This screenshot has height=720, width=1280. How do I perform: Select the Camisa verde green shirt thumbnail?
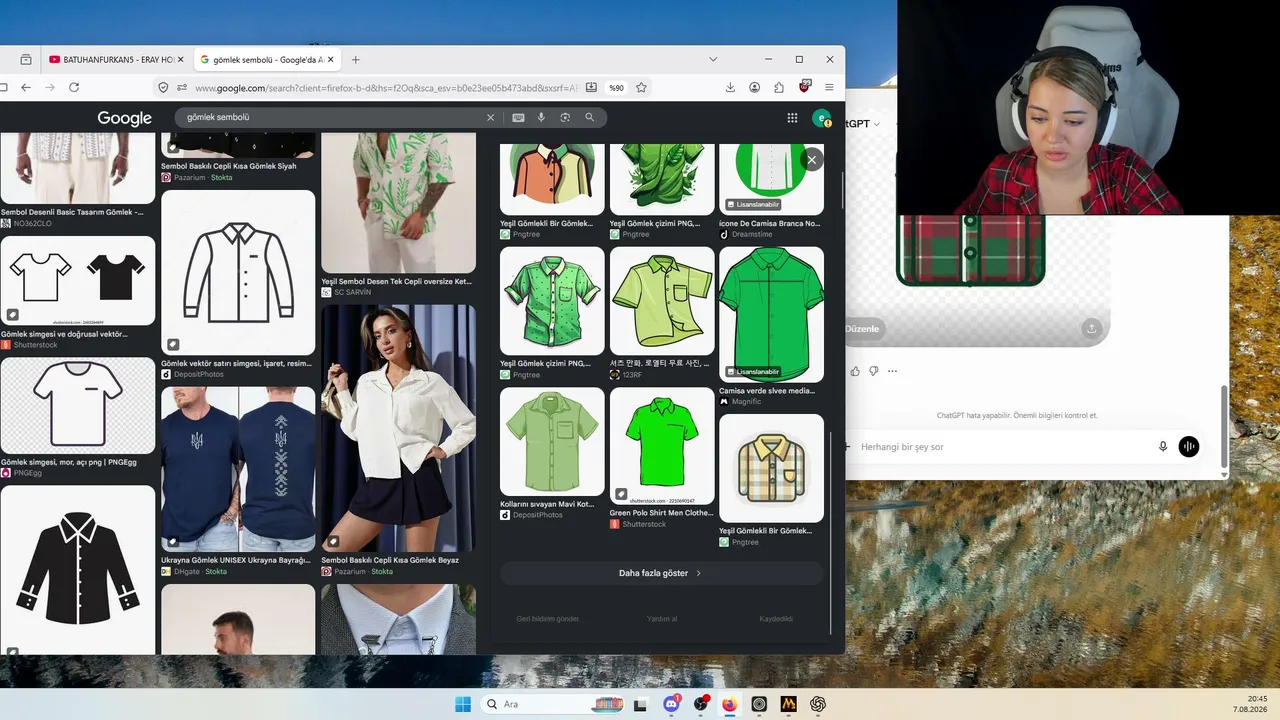(771, 315)
